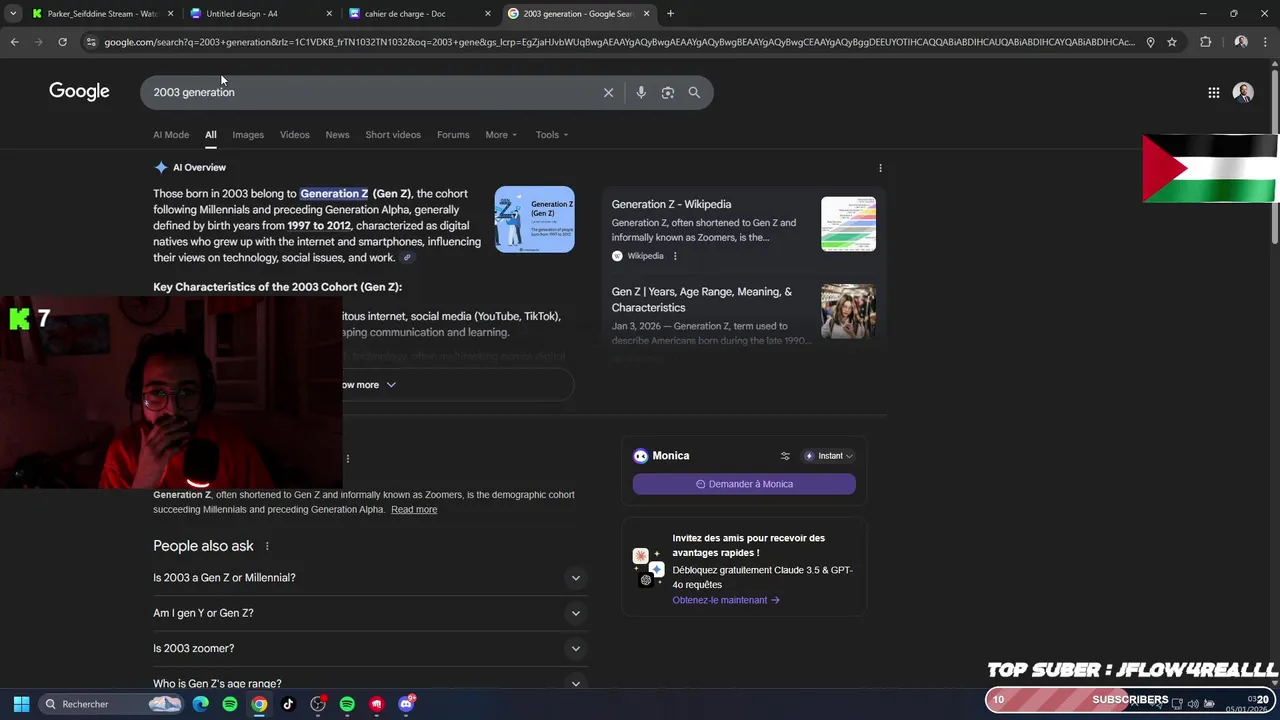Select the Forums search tab
Viewport: 1280px width, 720px height.
(x=453, y=135)
